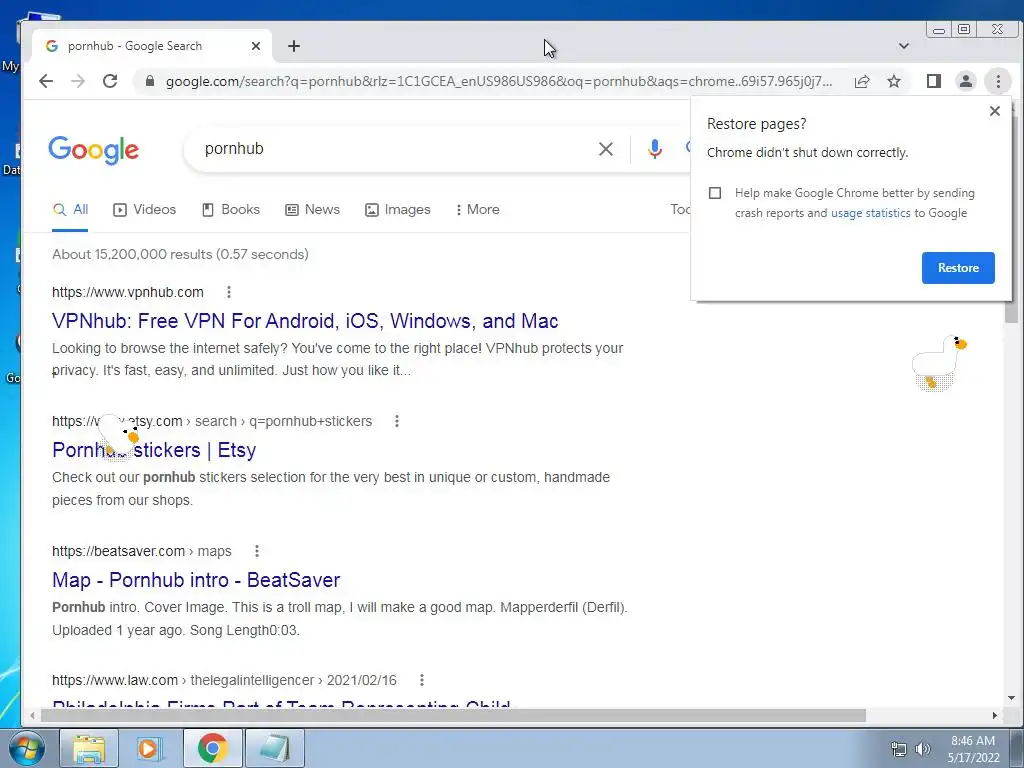Open the Chrome side panel icon

(x=934, y=81)
